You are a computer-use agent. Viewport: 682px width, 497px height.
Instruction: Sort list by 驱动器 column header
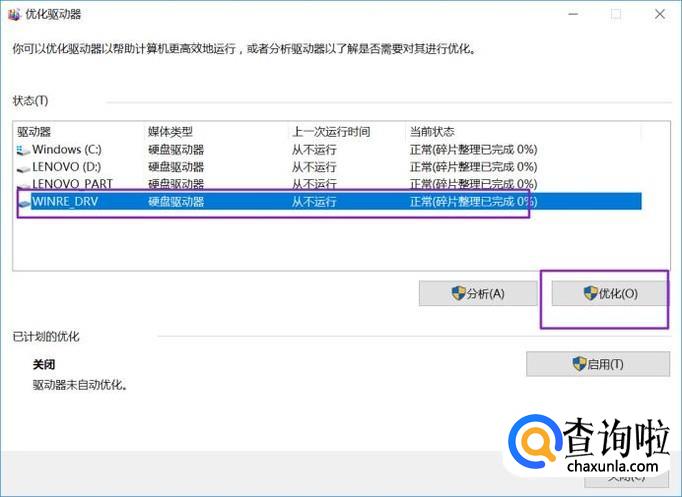[34, 132]
